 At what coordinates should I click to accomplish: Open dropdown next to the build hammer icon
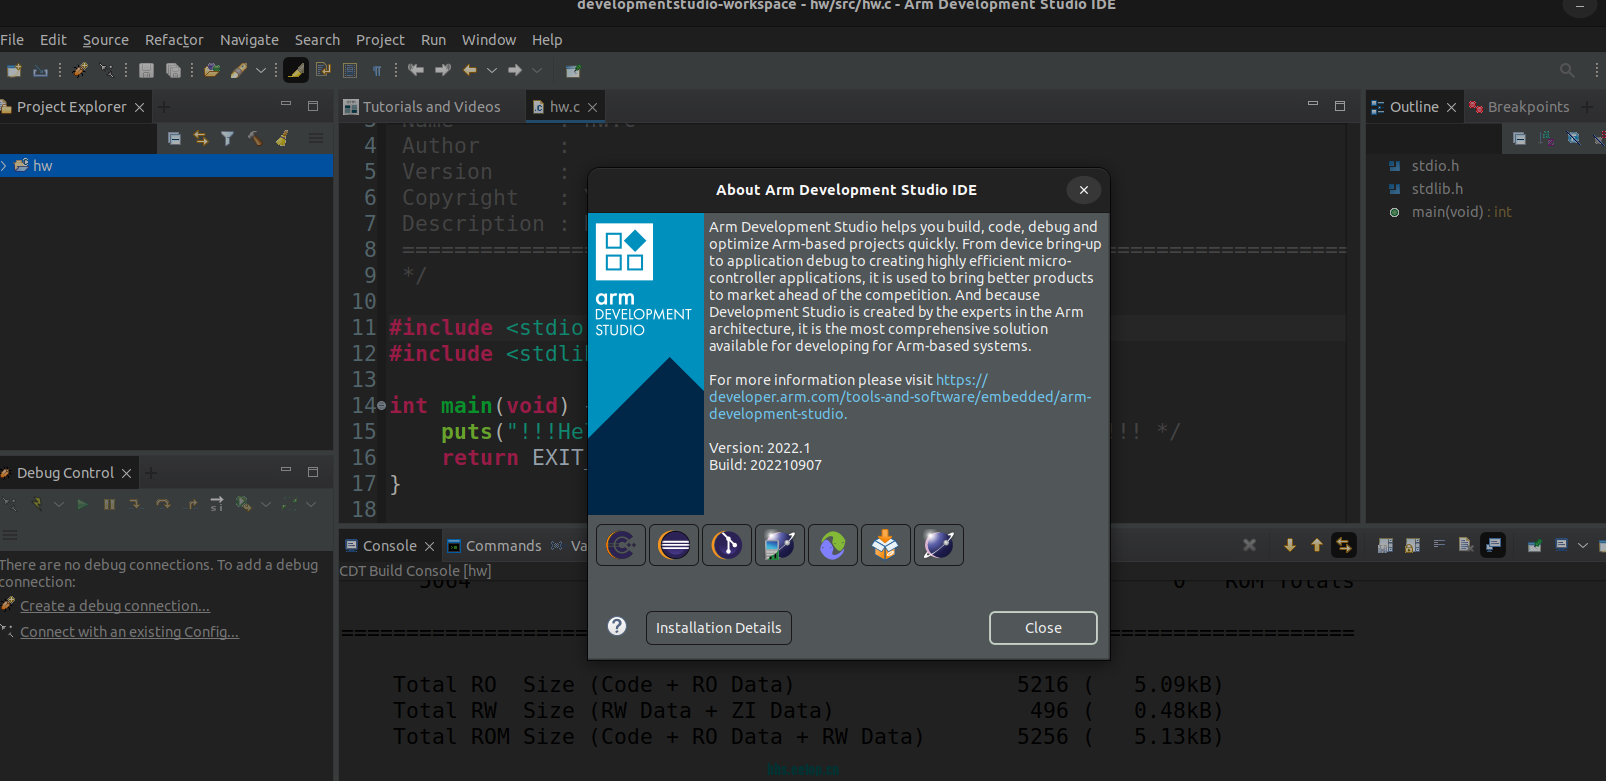coord(261,70)
